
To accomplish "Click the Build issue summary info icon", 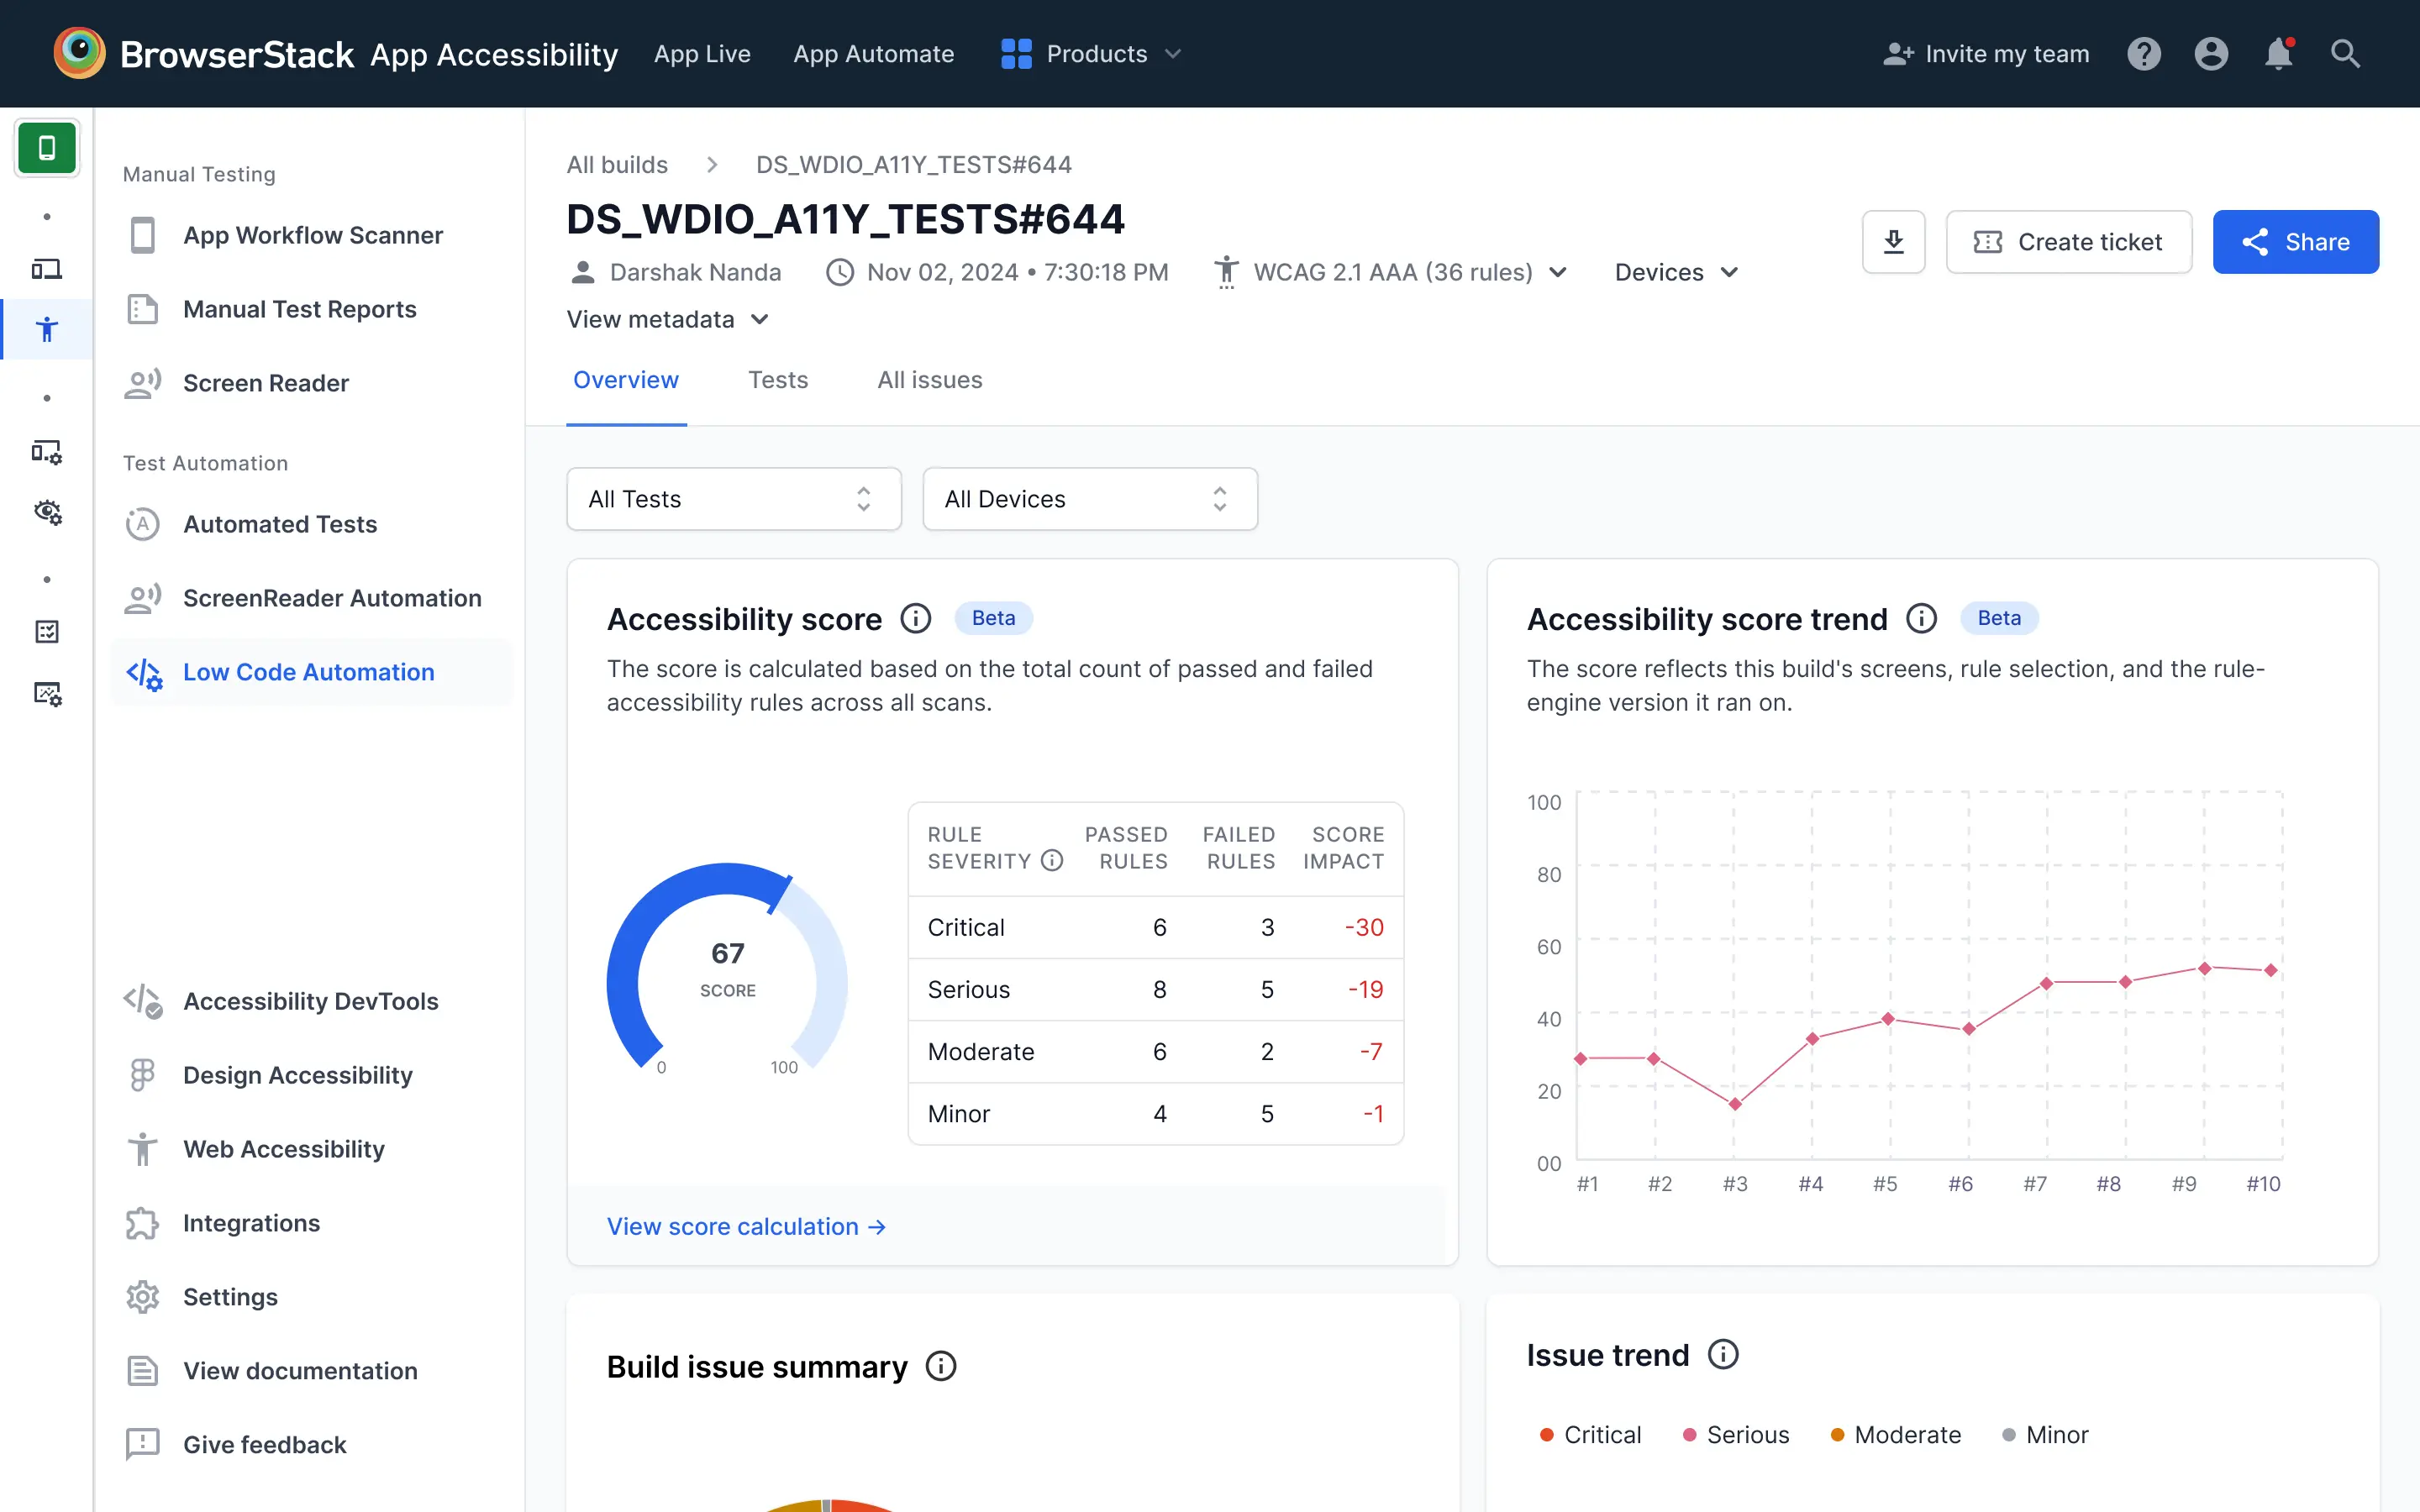I will [941, 1366].
